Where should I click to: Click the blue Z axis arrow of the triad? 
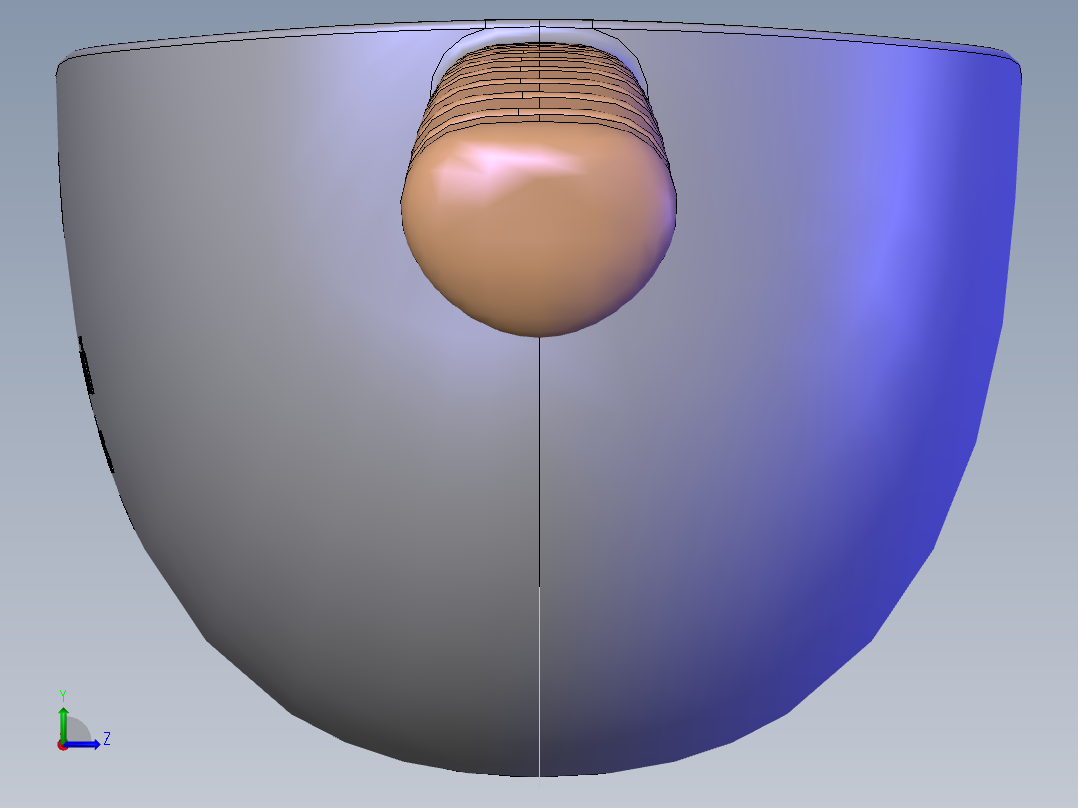84,744
